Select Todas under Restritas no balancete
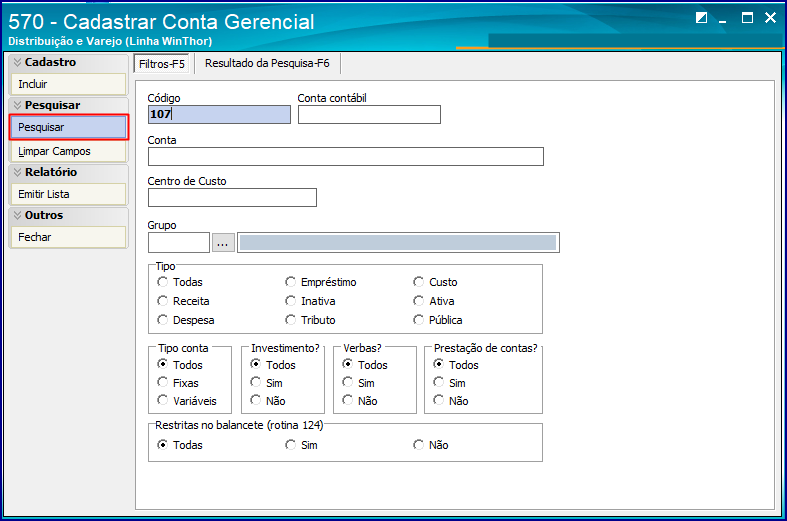The width and height of the screenshot is (787, 521). pyautogui.click(x=180, y=445)
